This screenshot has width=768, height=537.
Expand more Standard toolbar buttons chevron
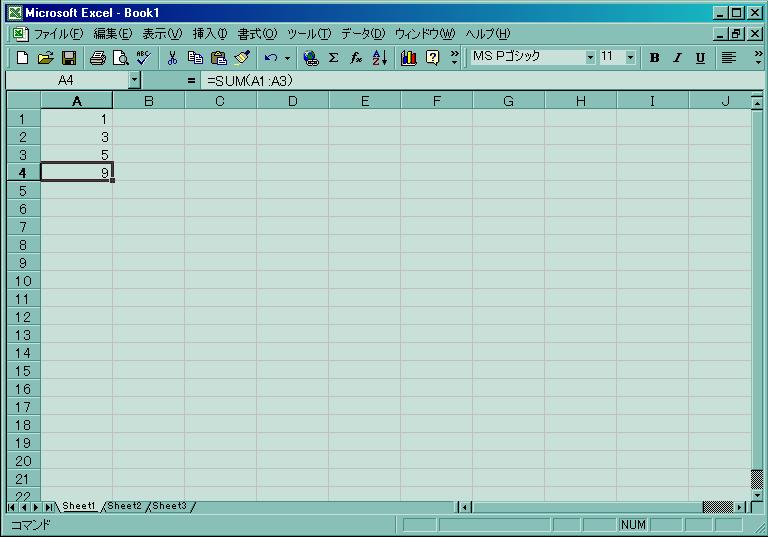point(455,57)
